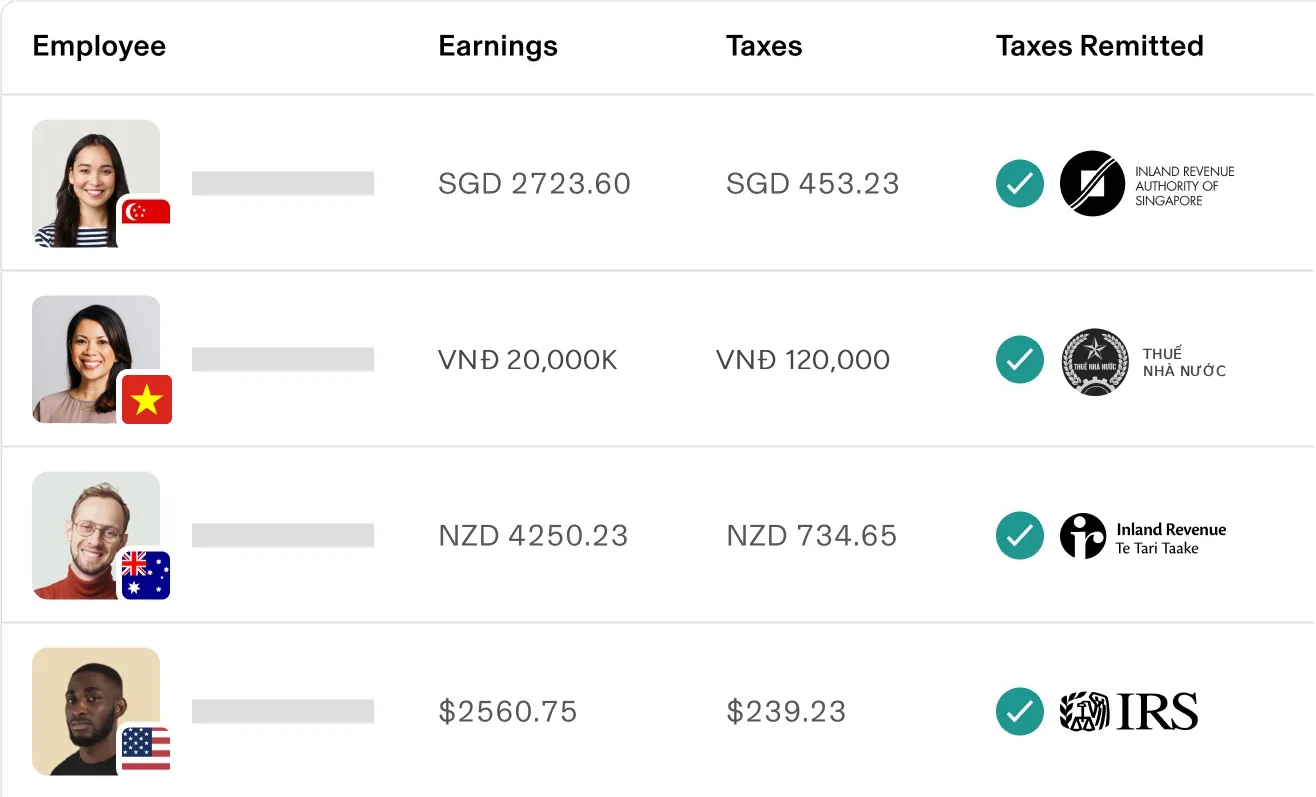Click the IRS logo
The image size is (1316, 797).
coord(1129,712)
